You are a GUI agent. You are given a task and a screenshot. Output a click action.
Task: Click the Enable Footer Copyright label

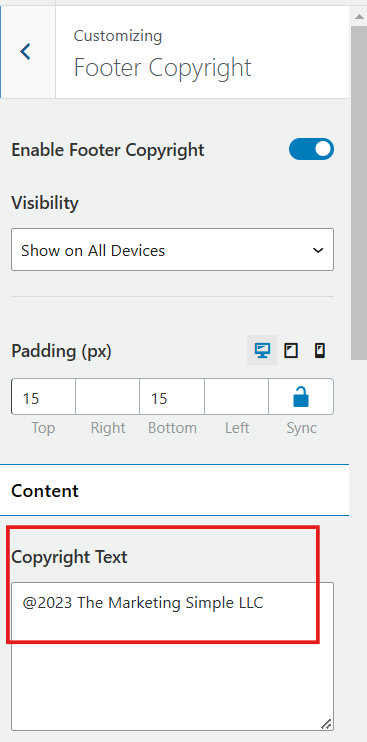tap(108, 150)
